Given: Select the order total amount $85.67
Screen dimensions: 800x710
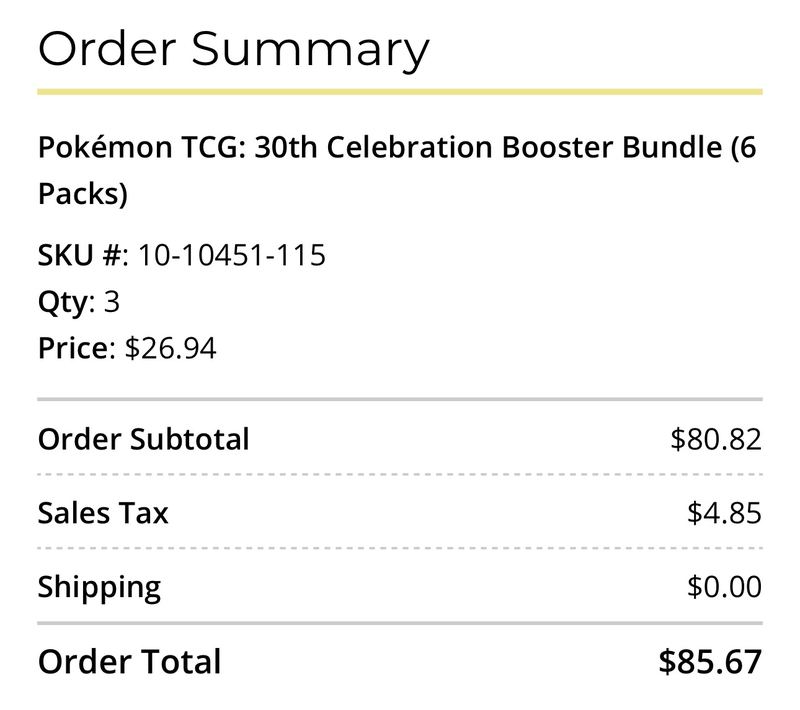Looking at the screenshot, I should click(710, 662).
